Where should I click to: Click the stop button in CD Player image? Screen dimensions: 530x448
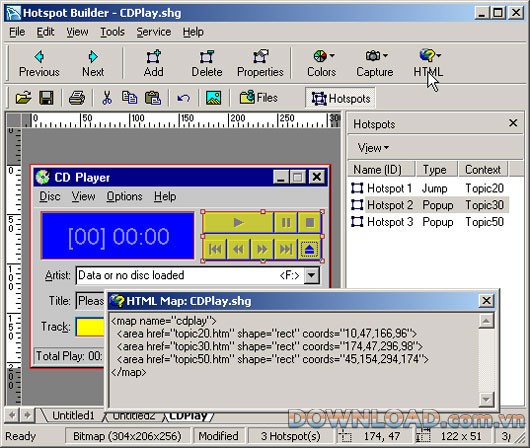point(309,222)
